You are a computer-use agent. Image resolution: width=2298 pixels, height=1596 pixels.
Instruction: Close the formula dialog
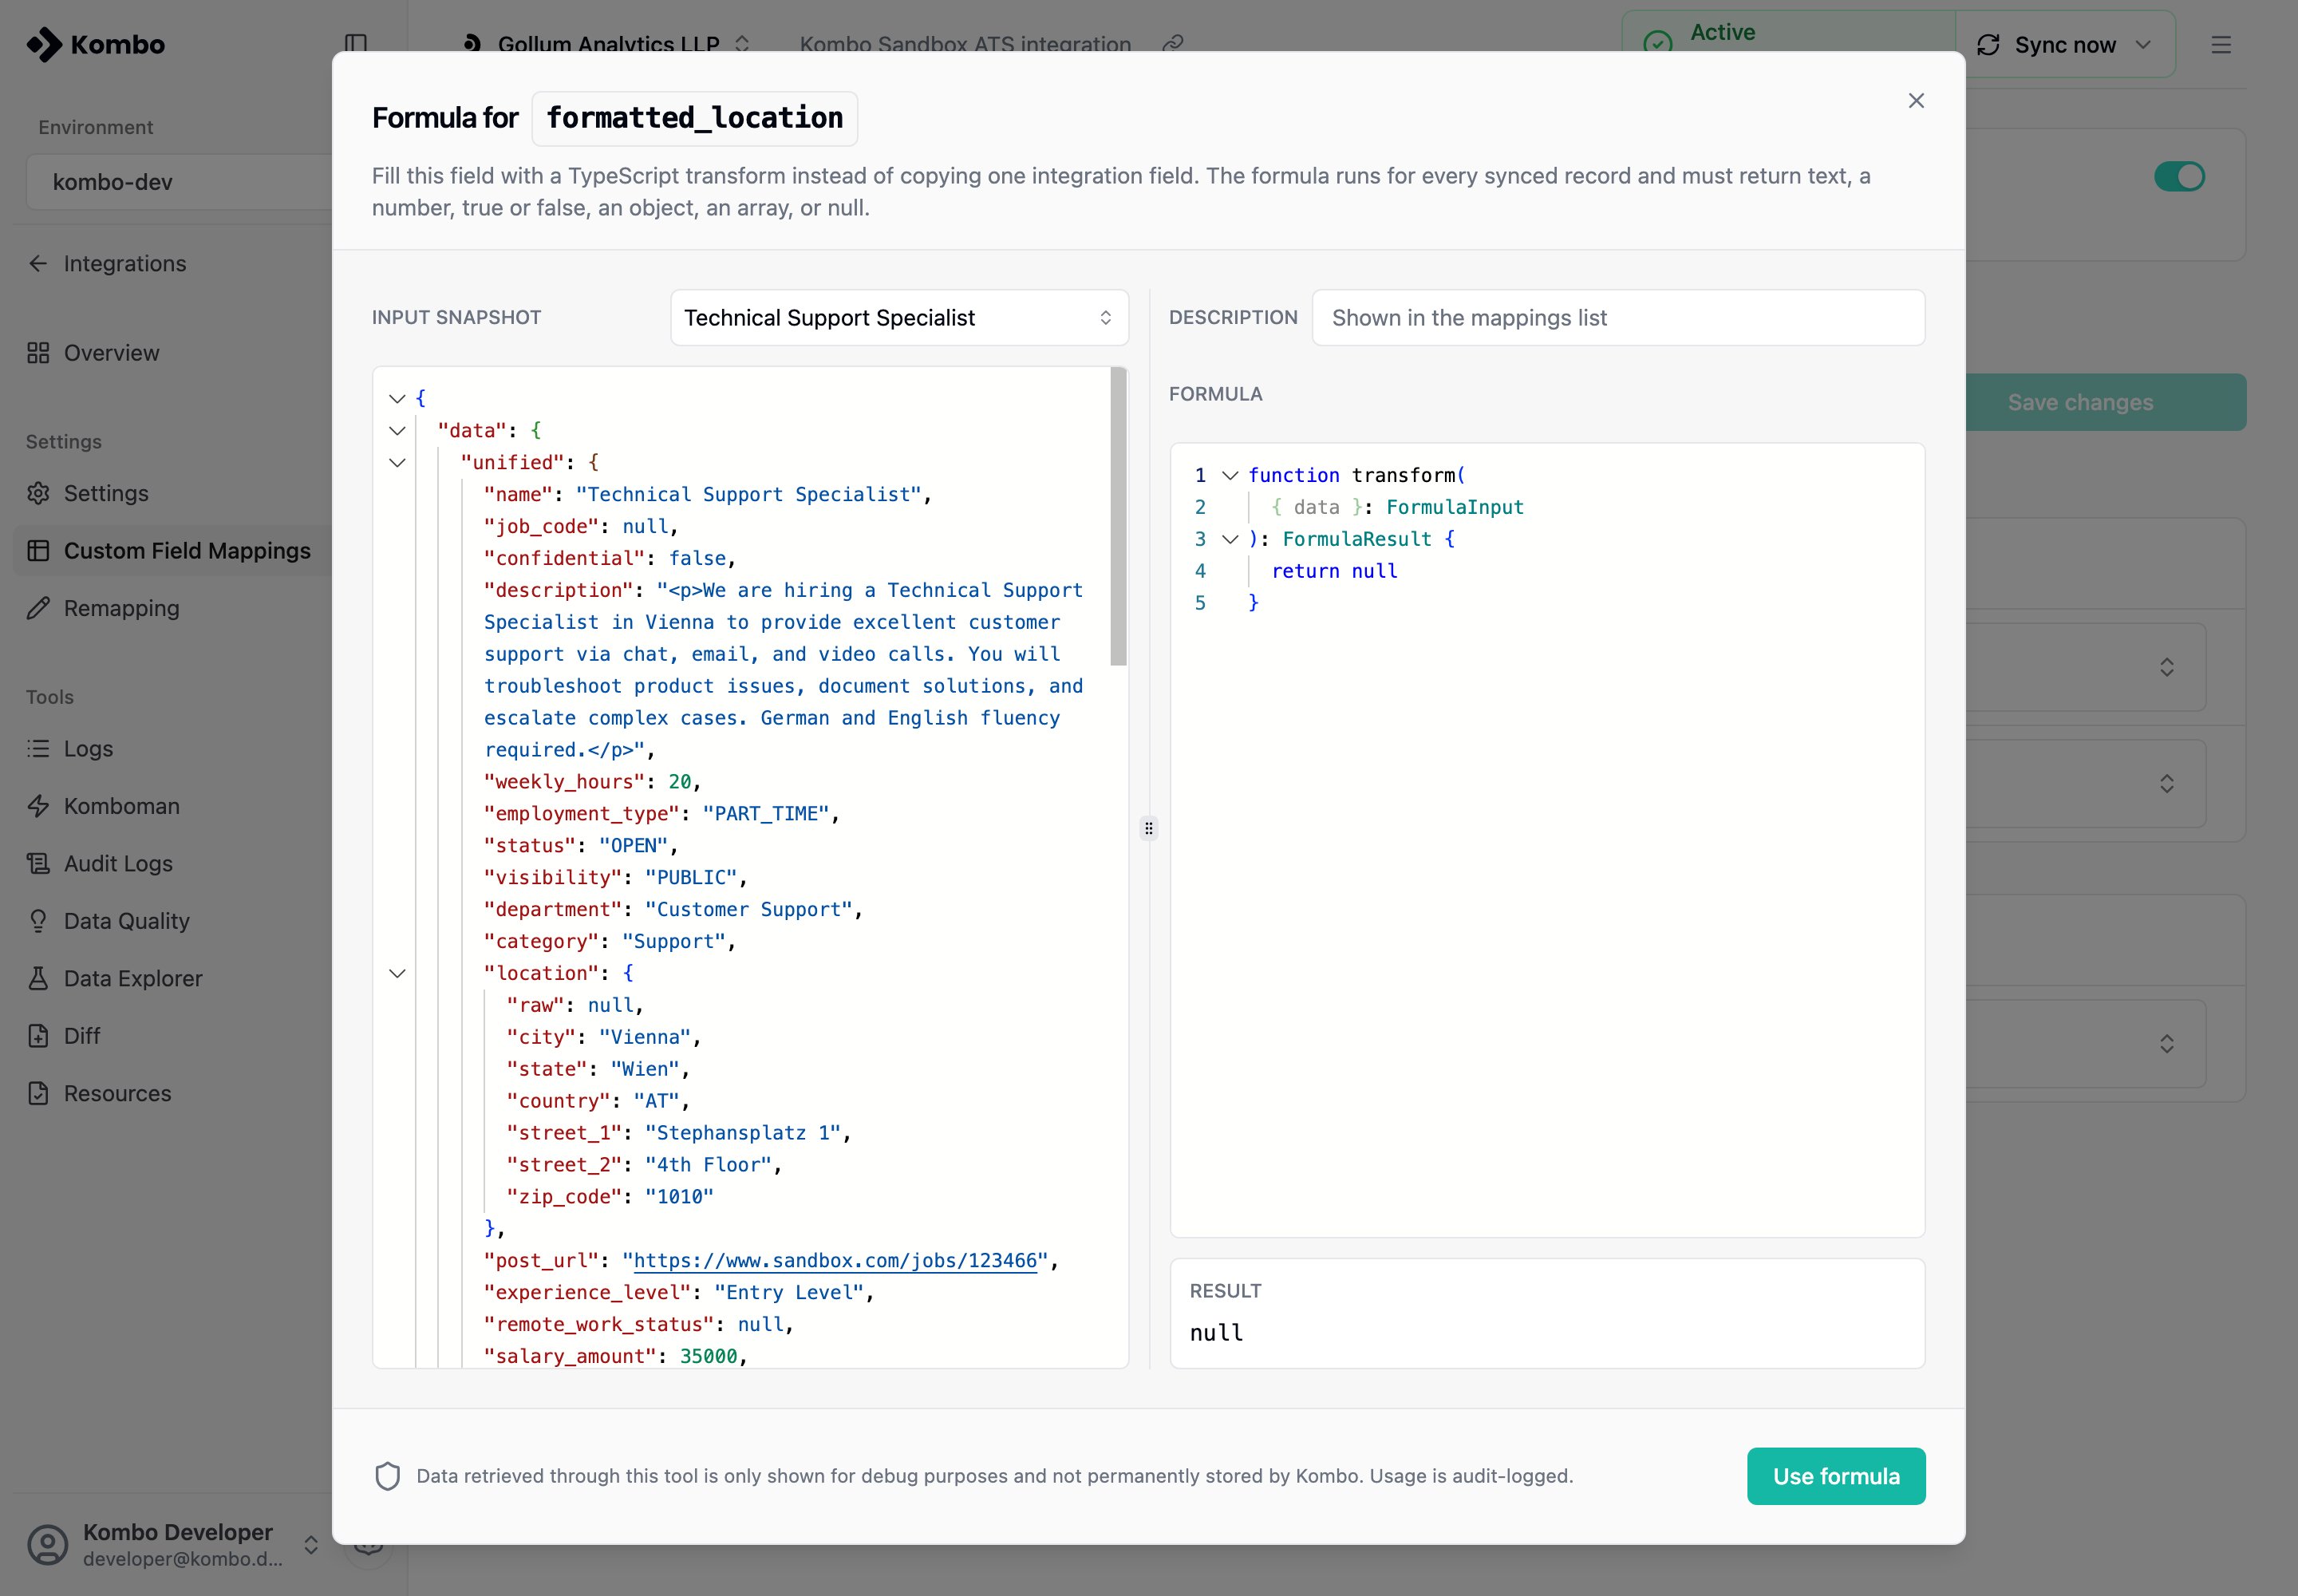coord(1916,100)
